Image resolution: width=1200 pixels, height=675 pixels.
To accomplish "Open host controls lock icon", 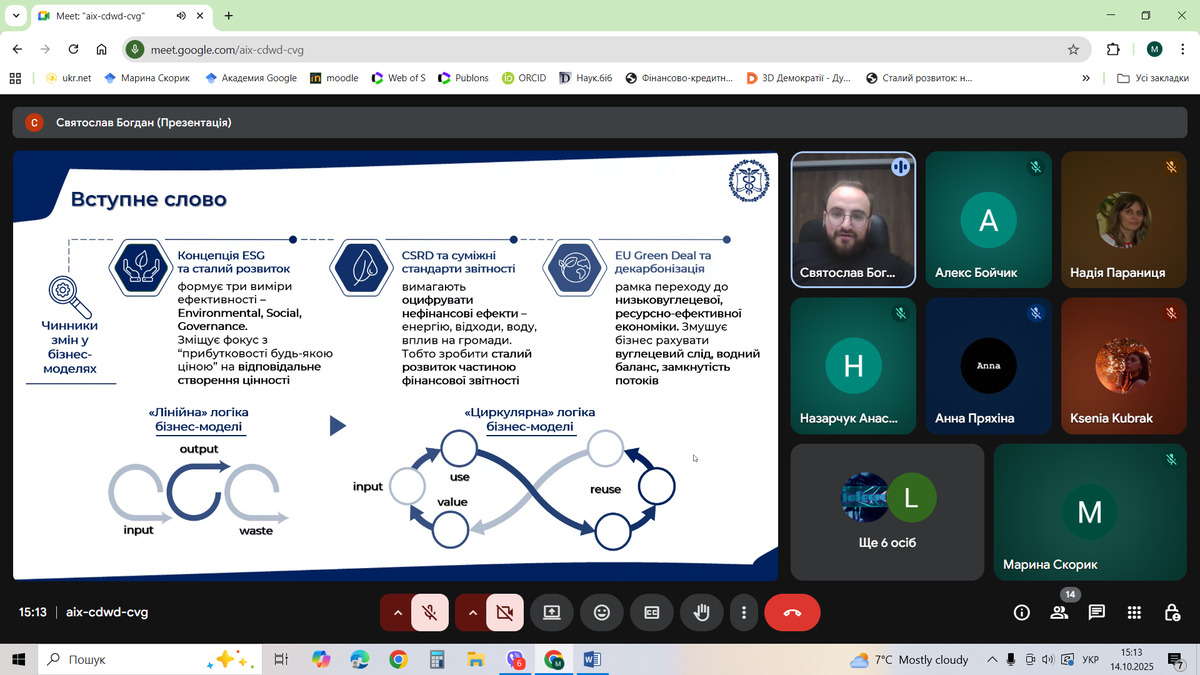I will (1172, 613).
